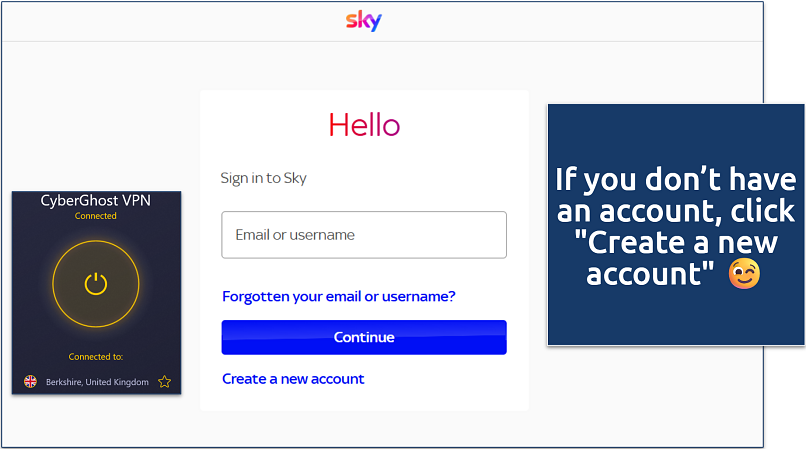Viewport: 806px width, 449px height.
Task: Click the "Sign in to Sky" text
Action: (264, 178)
